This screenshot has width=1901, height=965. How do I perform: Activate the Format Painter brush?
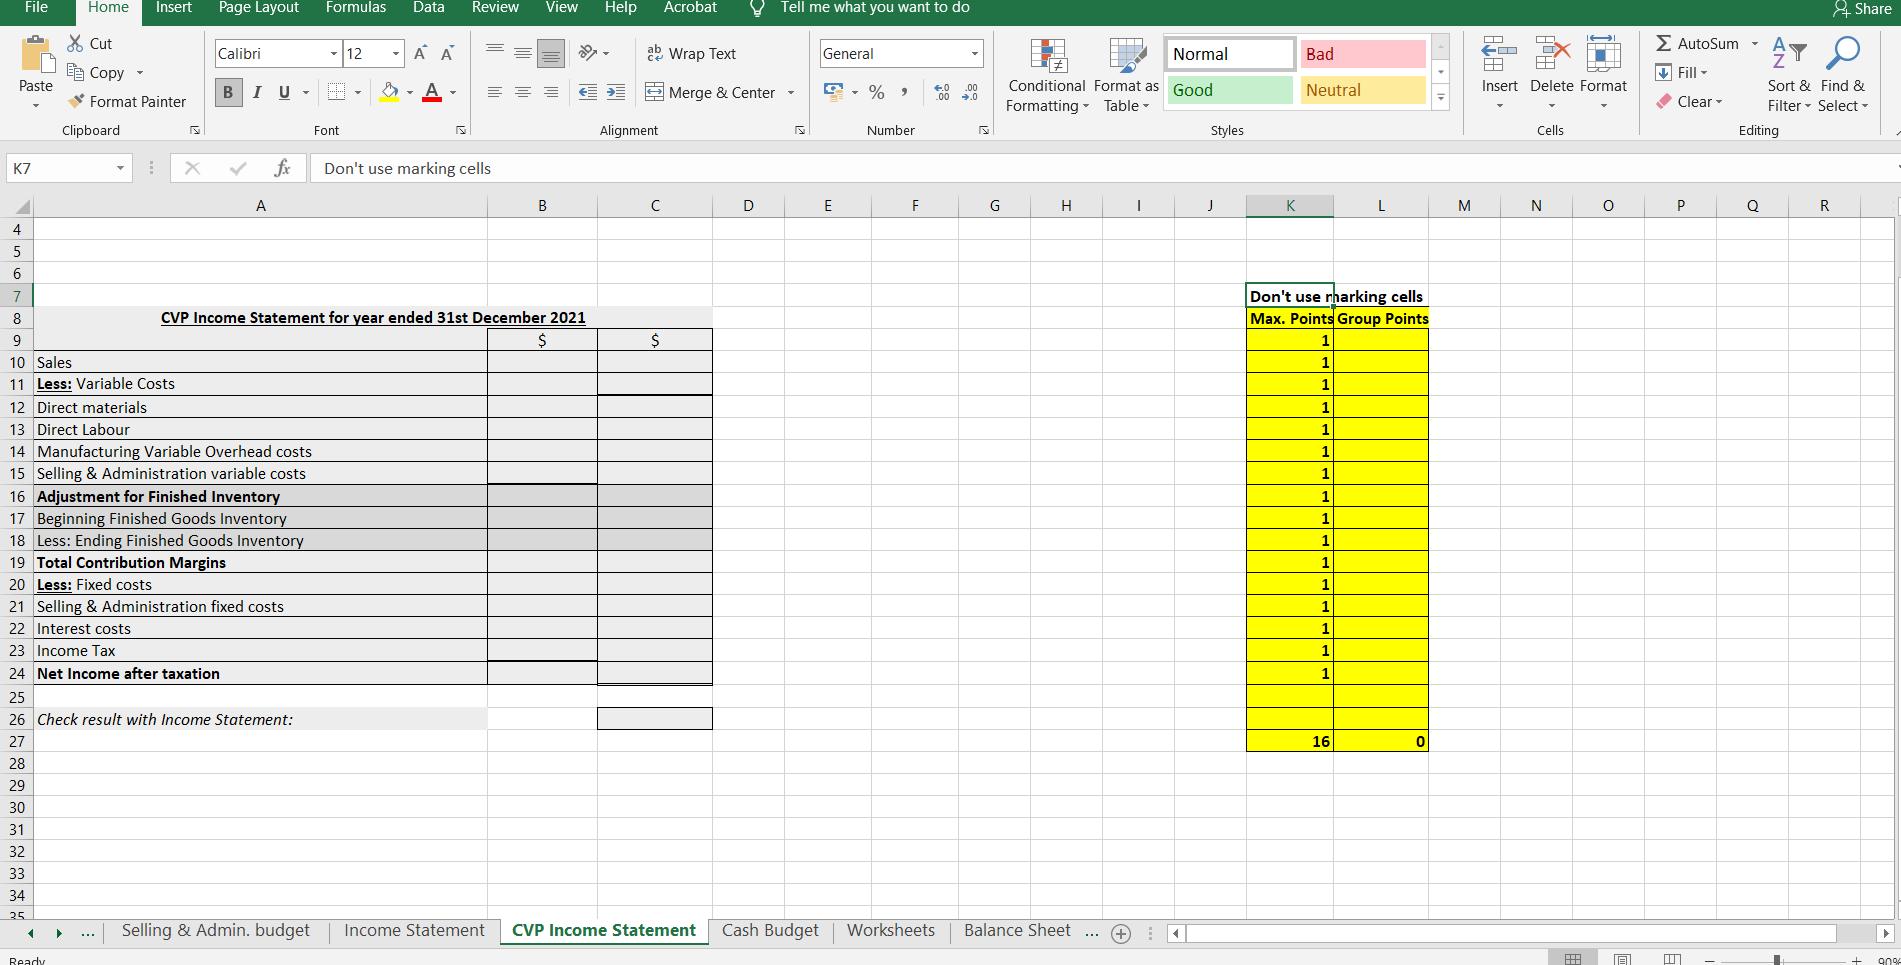[76, 101]
